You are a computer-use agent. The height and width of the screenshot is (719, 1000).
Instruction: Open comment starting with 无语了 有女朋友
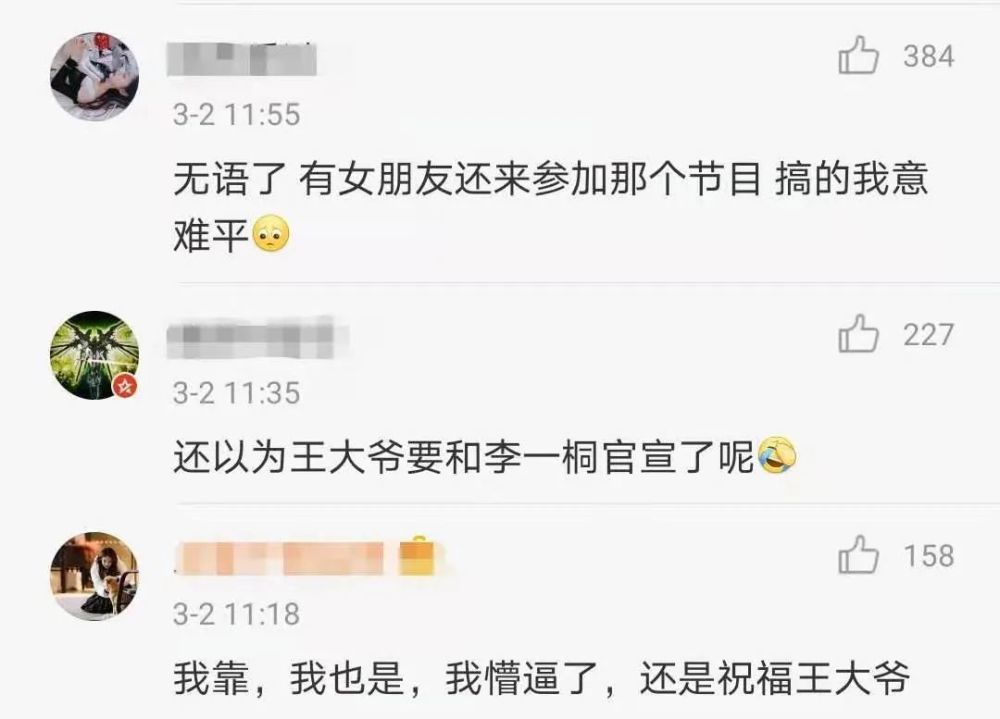550,207
